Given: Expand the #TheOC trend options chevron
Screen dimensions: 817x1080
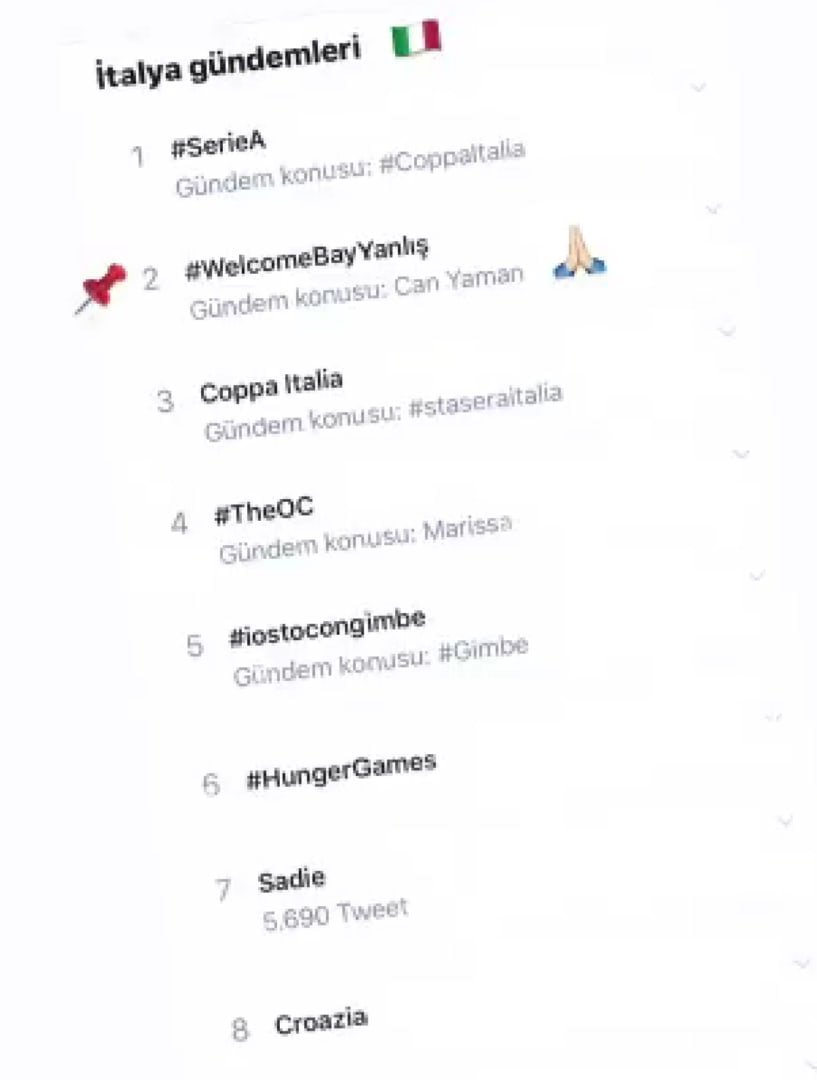Looking at the screenshot, I should pos(741,453).
